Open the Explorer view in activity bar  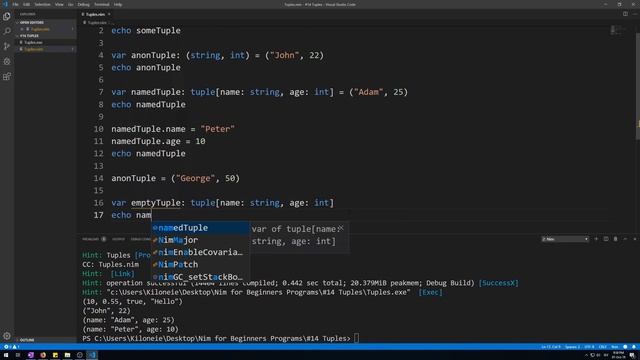point(7,16)
